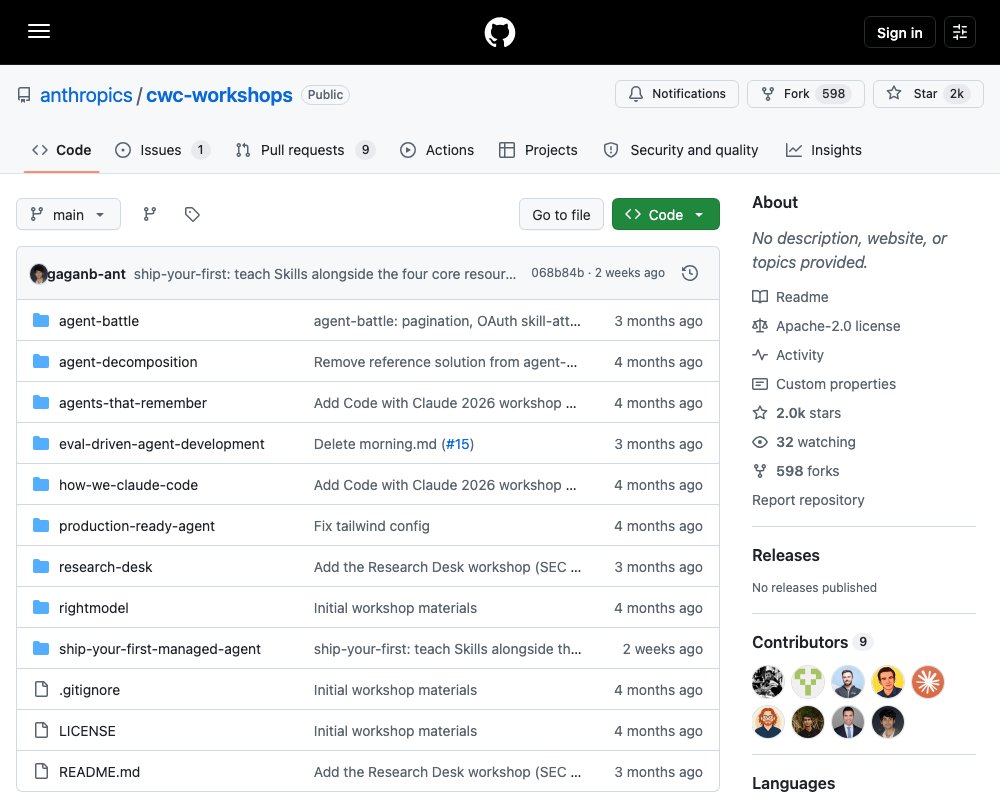Open the Readme link in About

point(790,297)
